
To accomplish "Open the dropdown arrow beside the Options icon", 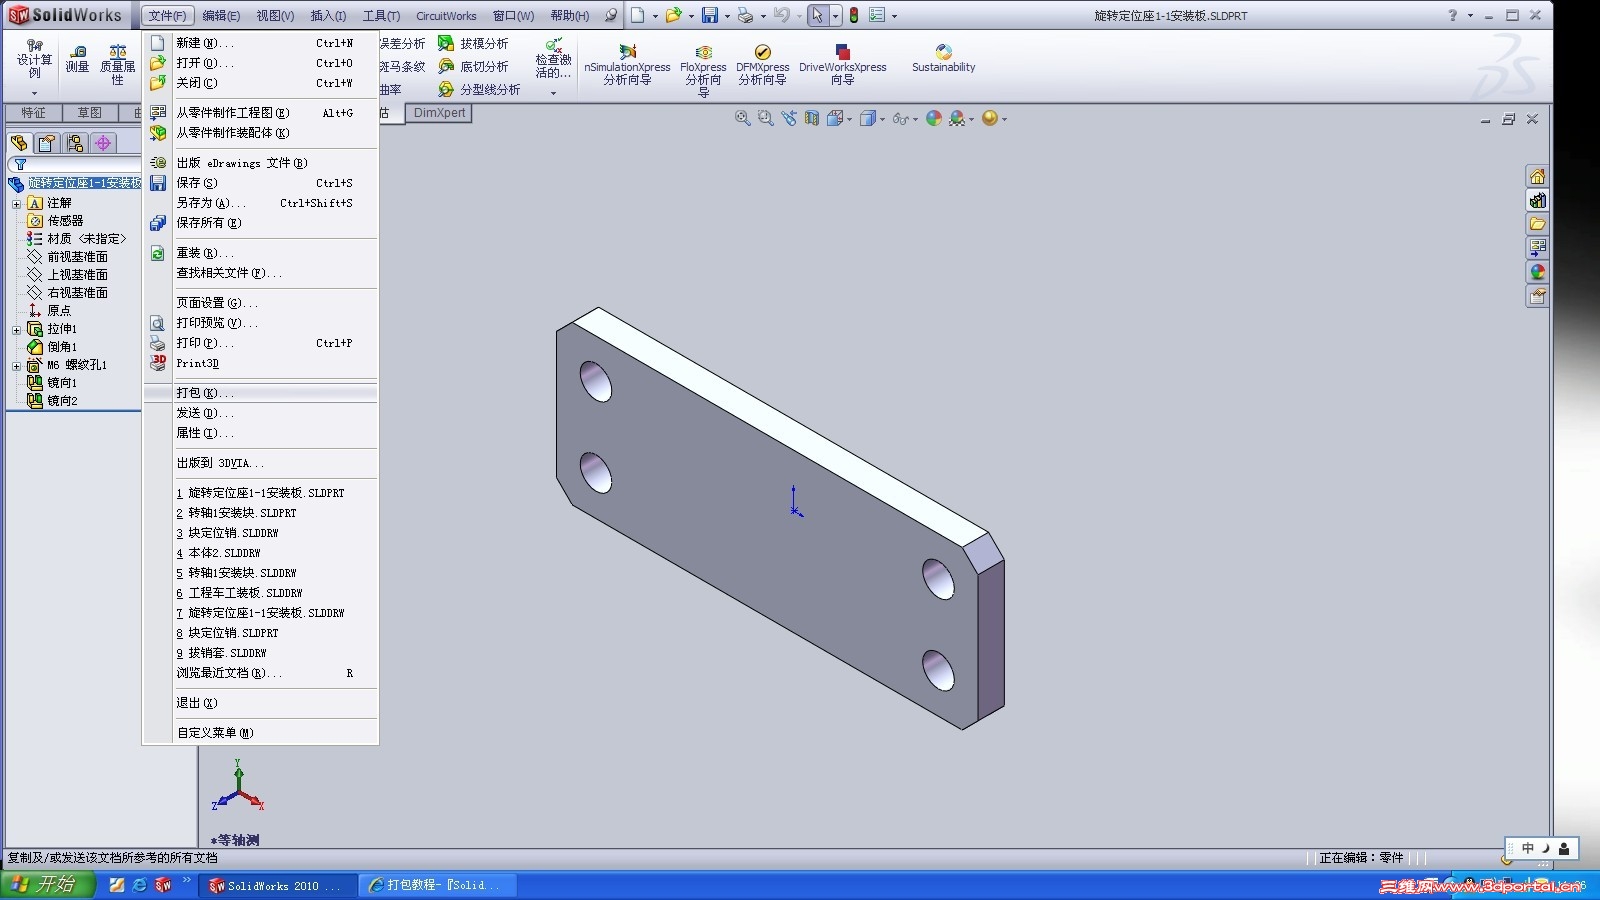I will tap(894, 16).
